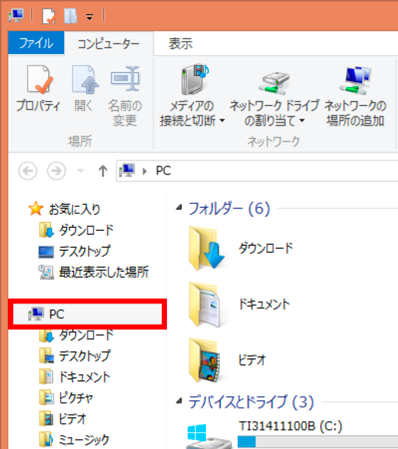
Task: Click the quick access New Folder icon
Action: pyautogui.click(x=70, y=16)
